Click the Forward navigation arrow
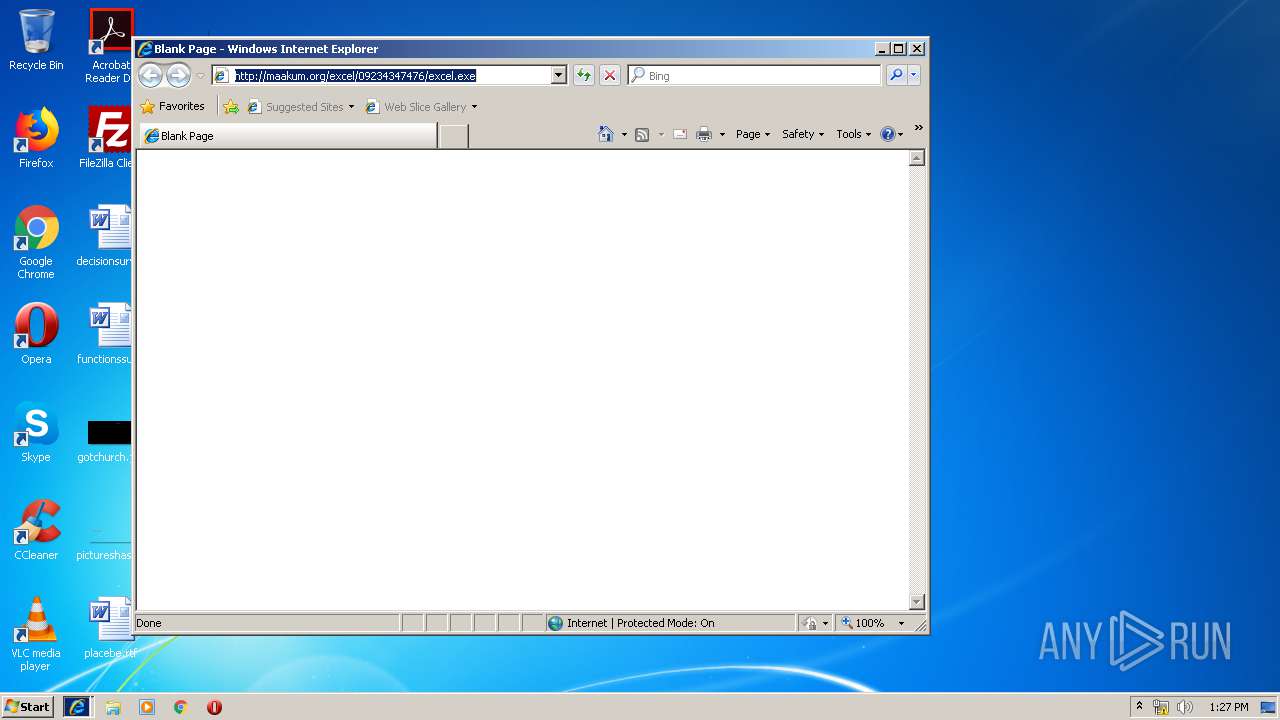This screenshot has height=720, width=1280. (178, 75)
